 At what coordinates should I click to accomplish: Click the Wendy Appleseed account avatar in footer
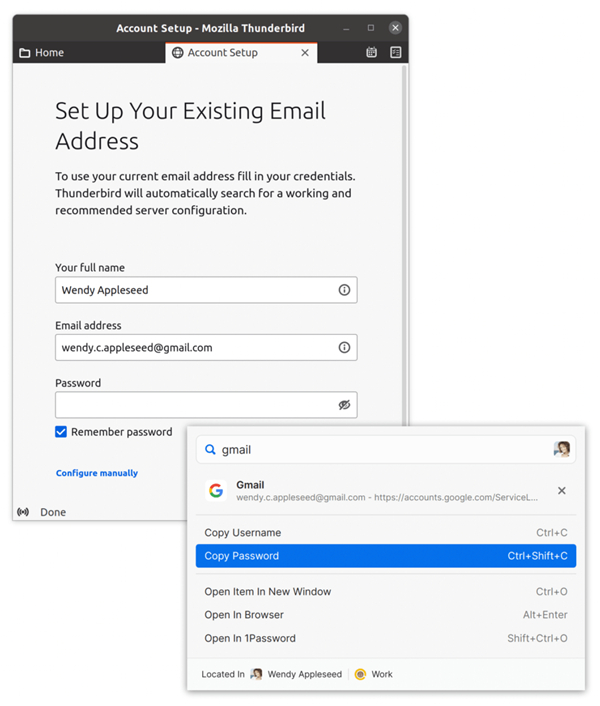pos(257,674)
